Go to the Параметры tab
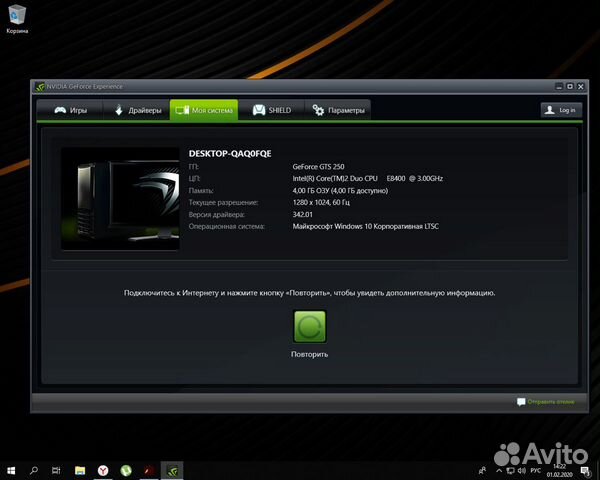600x480 pixels. (338, 110)
